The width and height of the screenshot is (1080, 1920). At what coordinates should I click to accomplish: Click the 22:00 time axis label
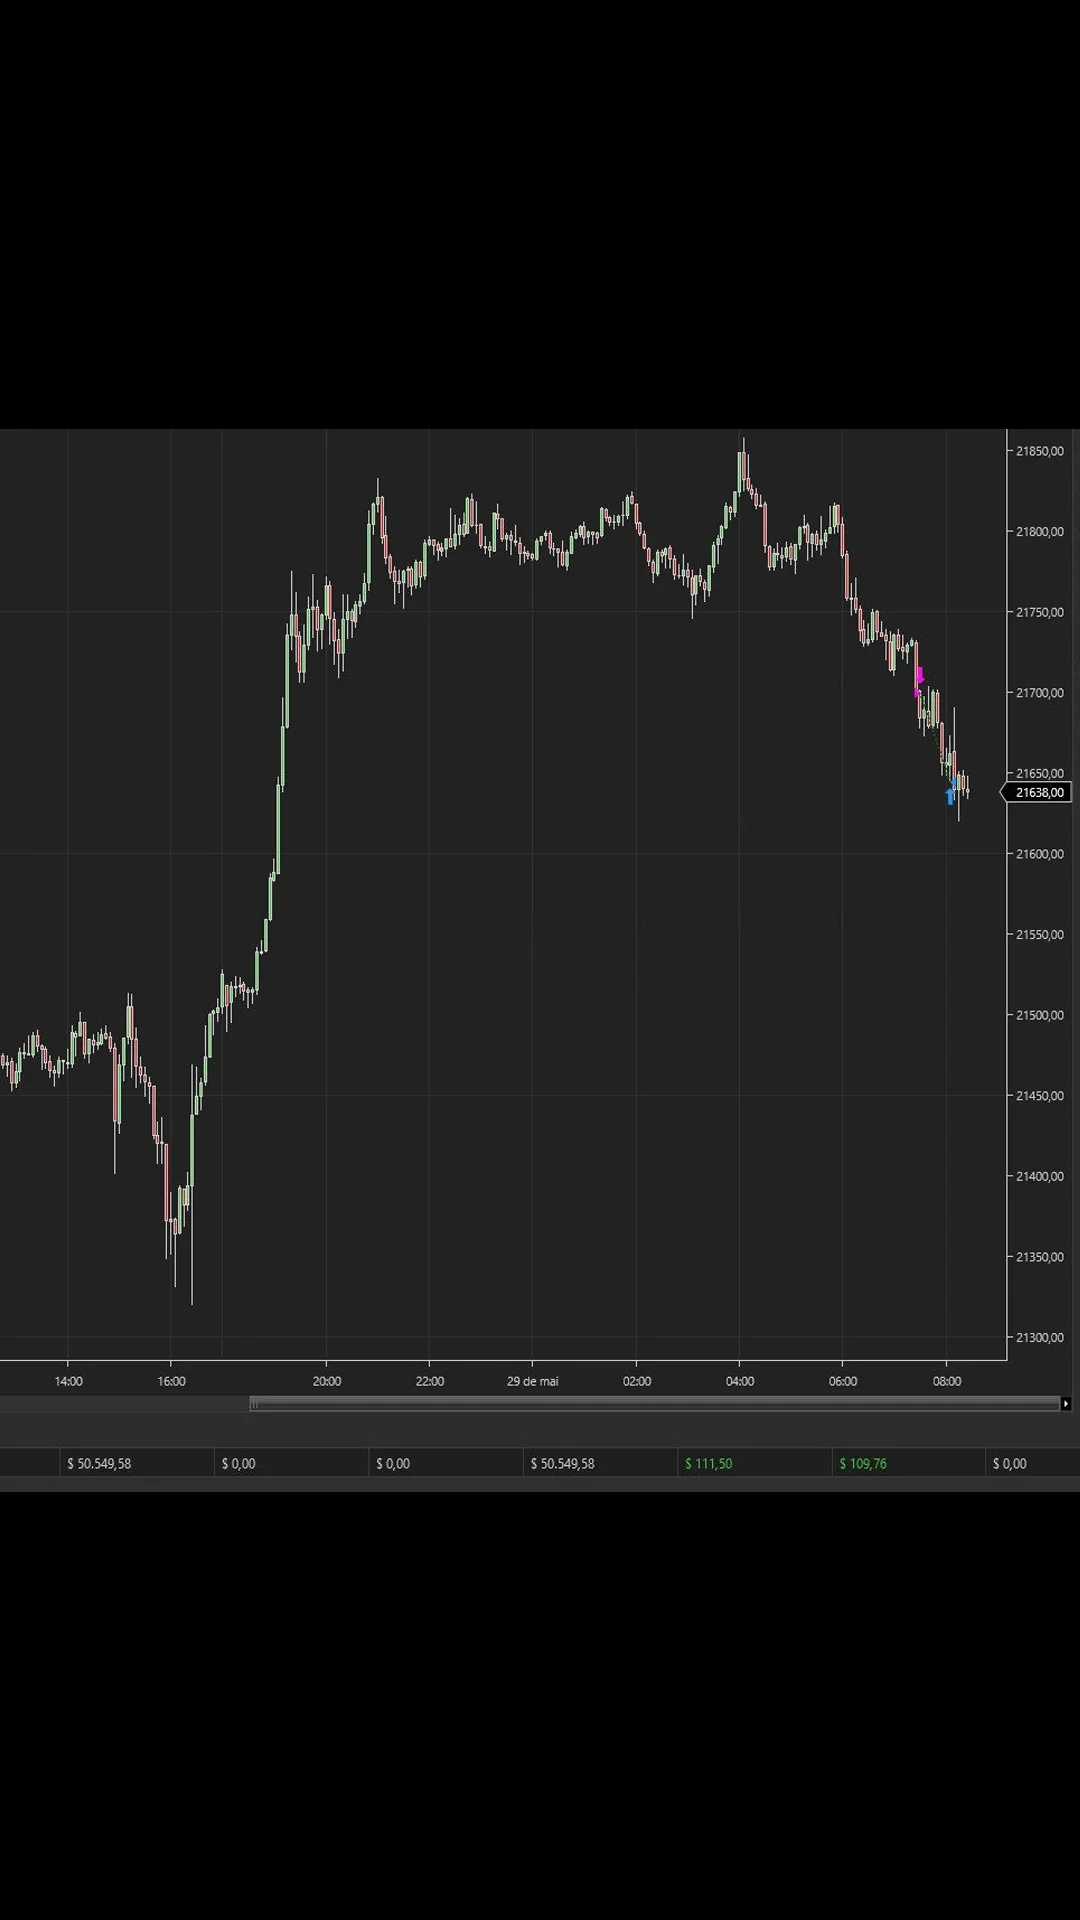(430, 1381)
